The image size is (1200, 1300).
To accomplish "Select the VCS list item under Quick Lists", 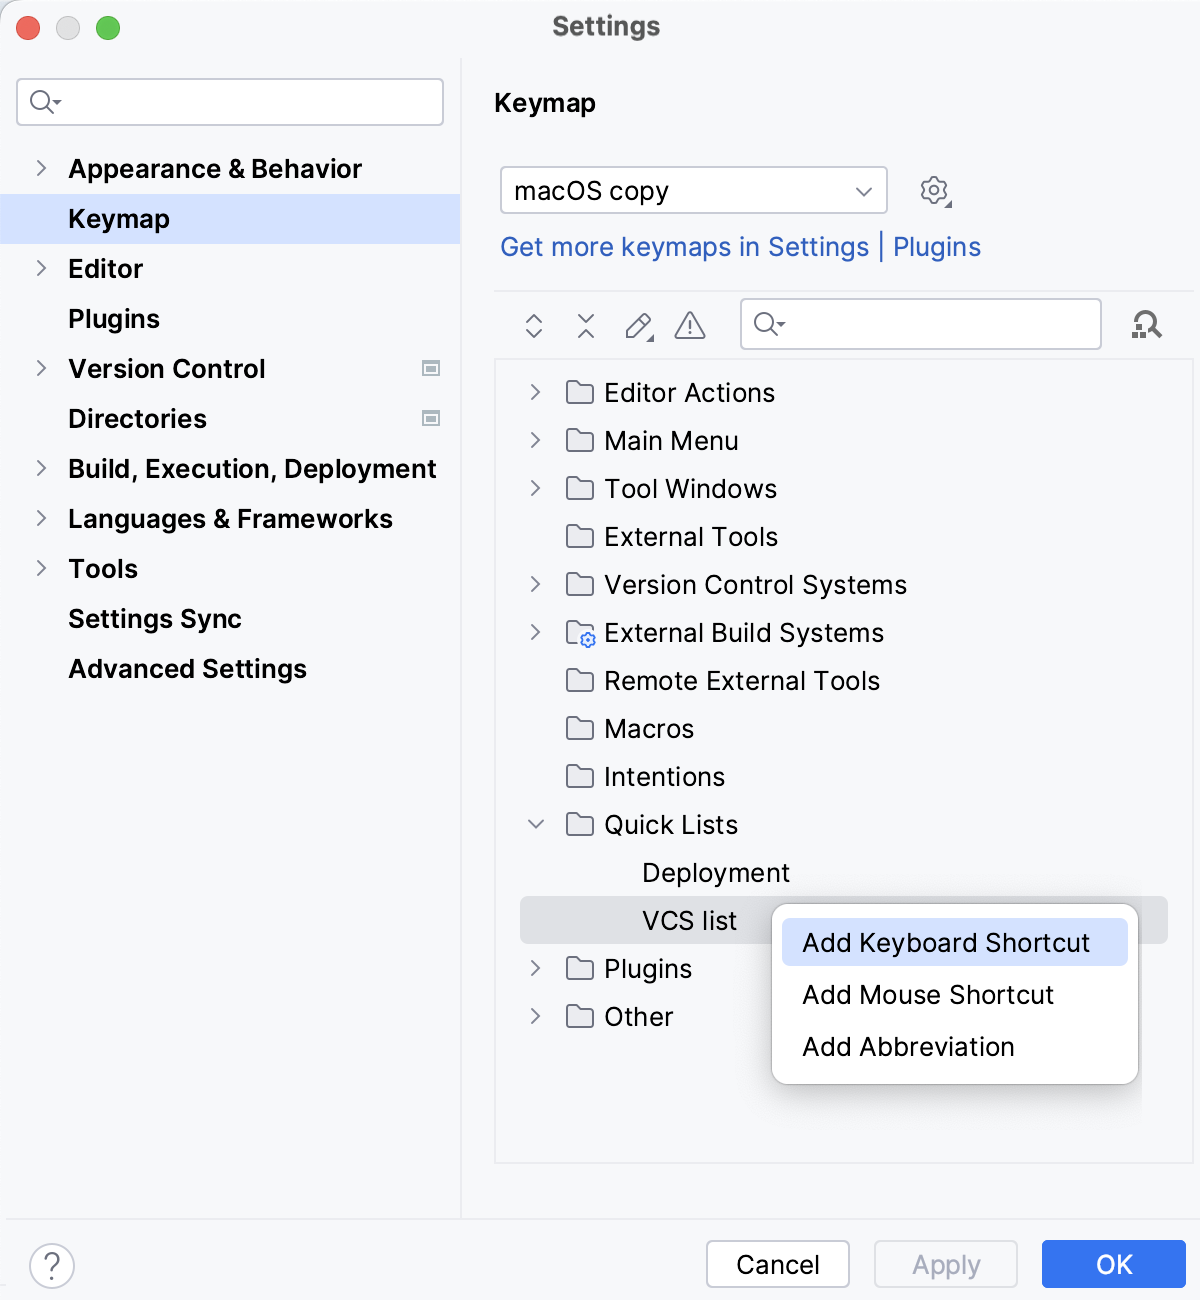I will [689, 920].
